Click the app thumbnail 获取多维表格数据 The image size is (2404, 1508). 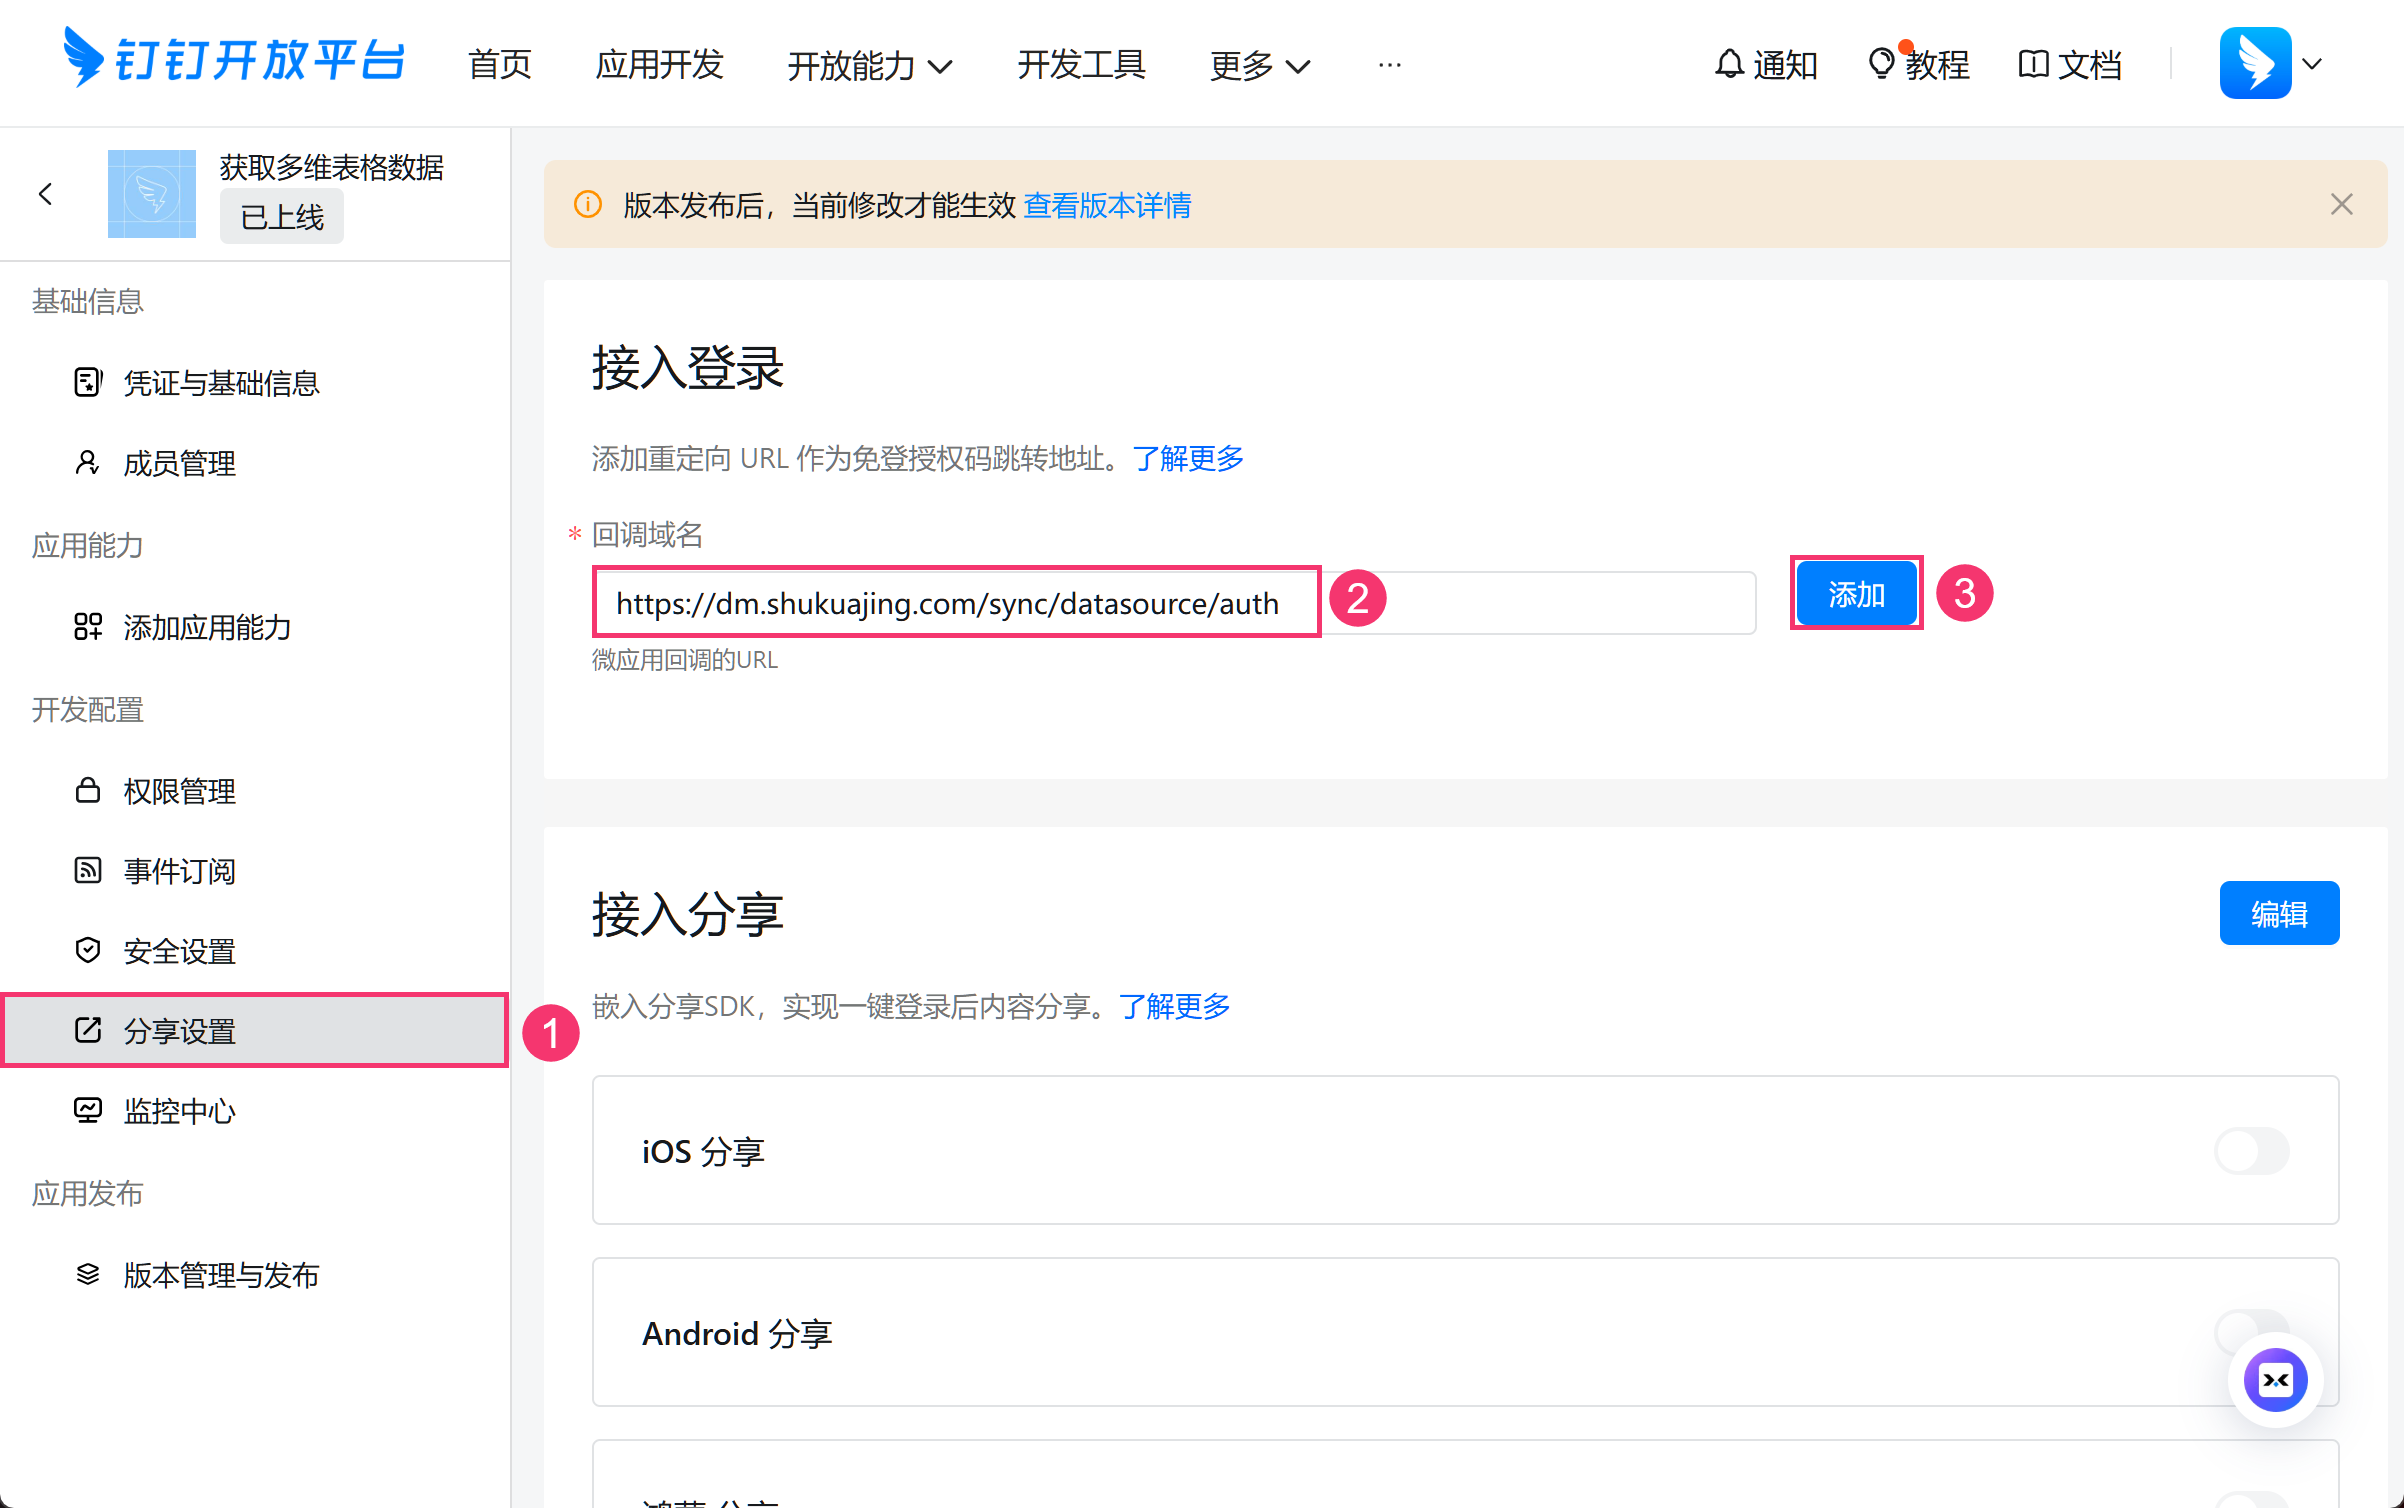(x=152, y=194)
